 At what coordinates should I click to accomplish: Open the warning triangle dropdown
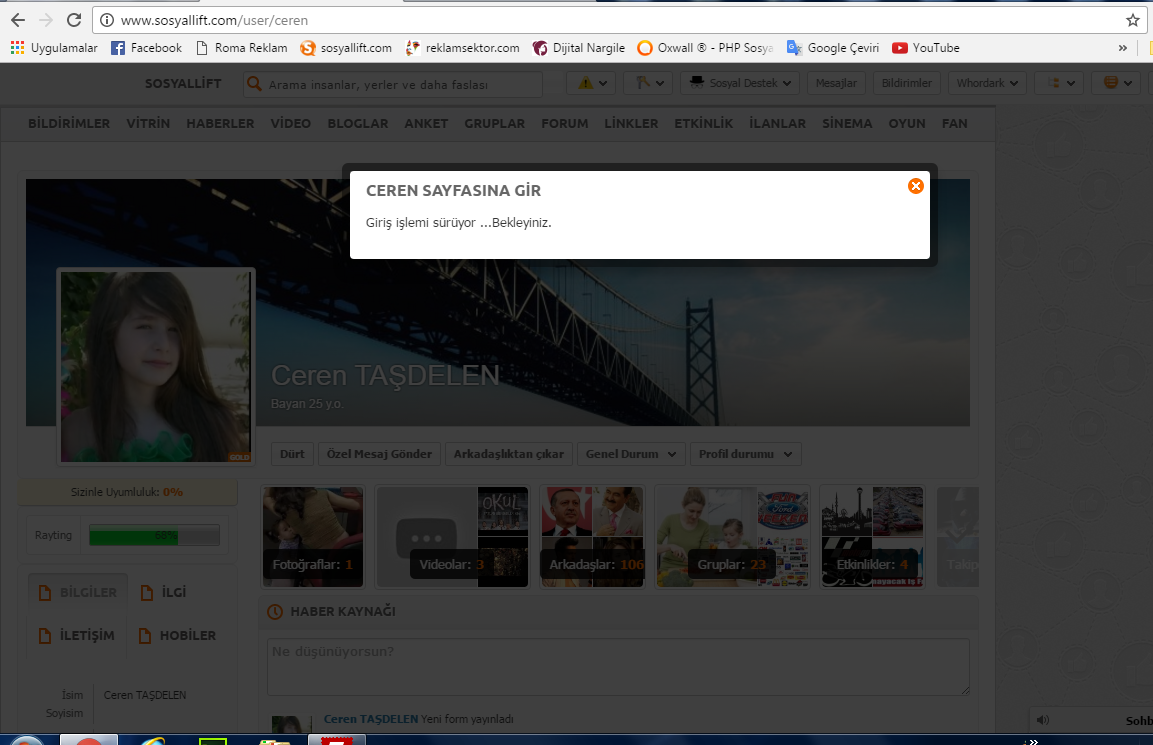coord(591,83)
